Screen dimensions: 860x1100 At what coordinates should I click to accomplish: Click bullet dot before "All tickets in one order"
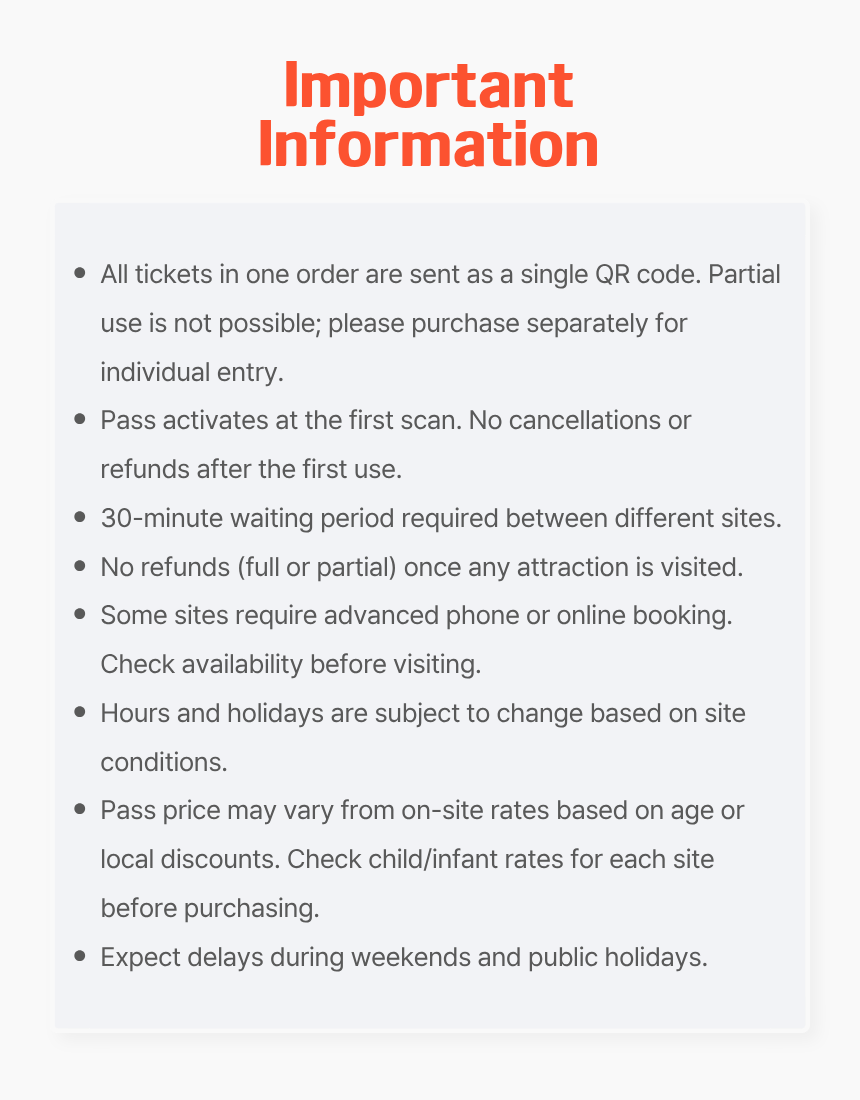click(x=80, y=274)
